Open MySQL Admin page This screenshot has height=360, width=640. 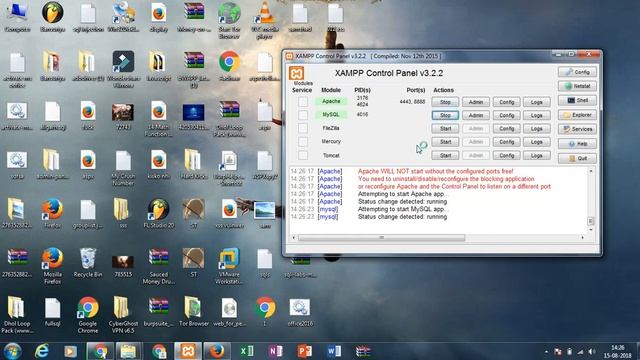pyautogui.click(x=476, y=116)
